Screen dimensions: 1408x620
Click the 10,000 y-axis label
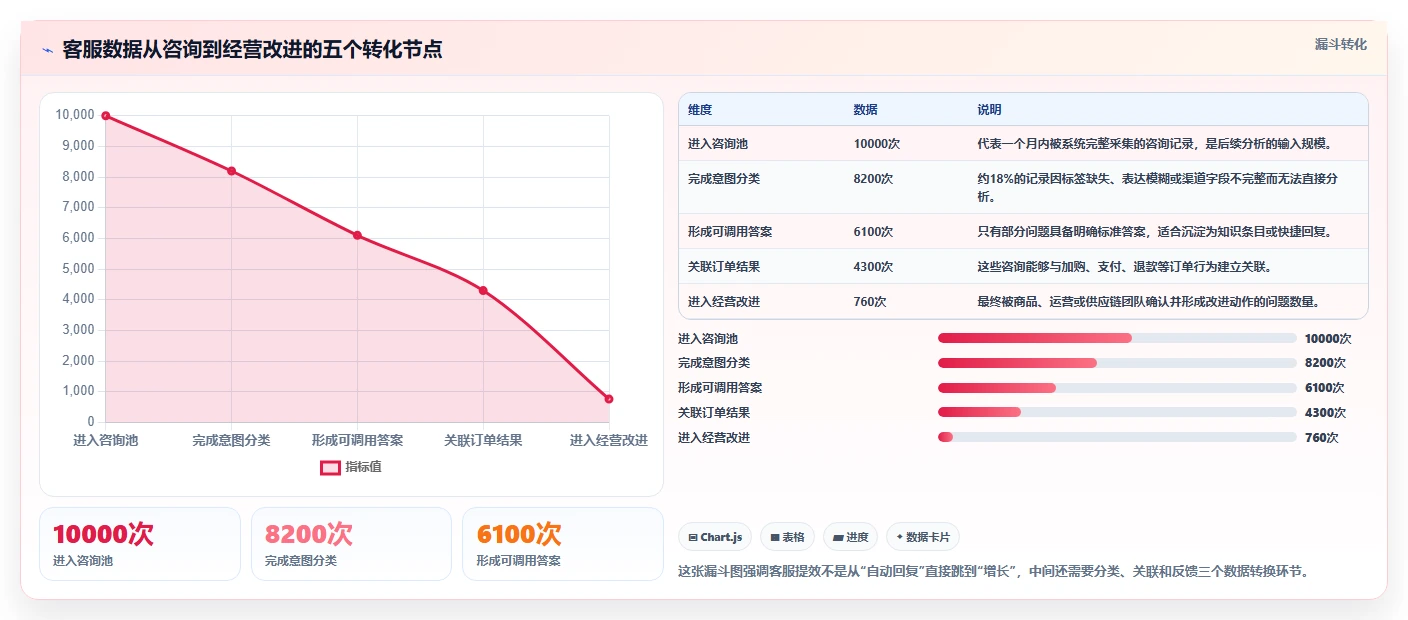(x=75, y=115)
